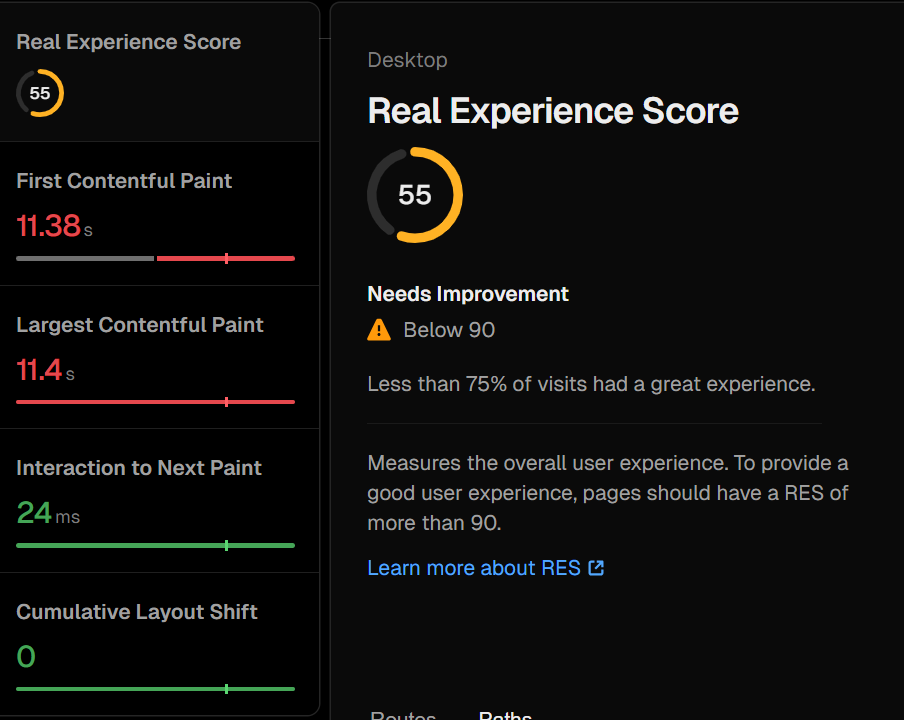Image resolution: width=904 pixels, height=720 pixels.
Task: Click the First Contentful Paint distribution bar
Action: coord(155,258)
